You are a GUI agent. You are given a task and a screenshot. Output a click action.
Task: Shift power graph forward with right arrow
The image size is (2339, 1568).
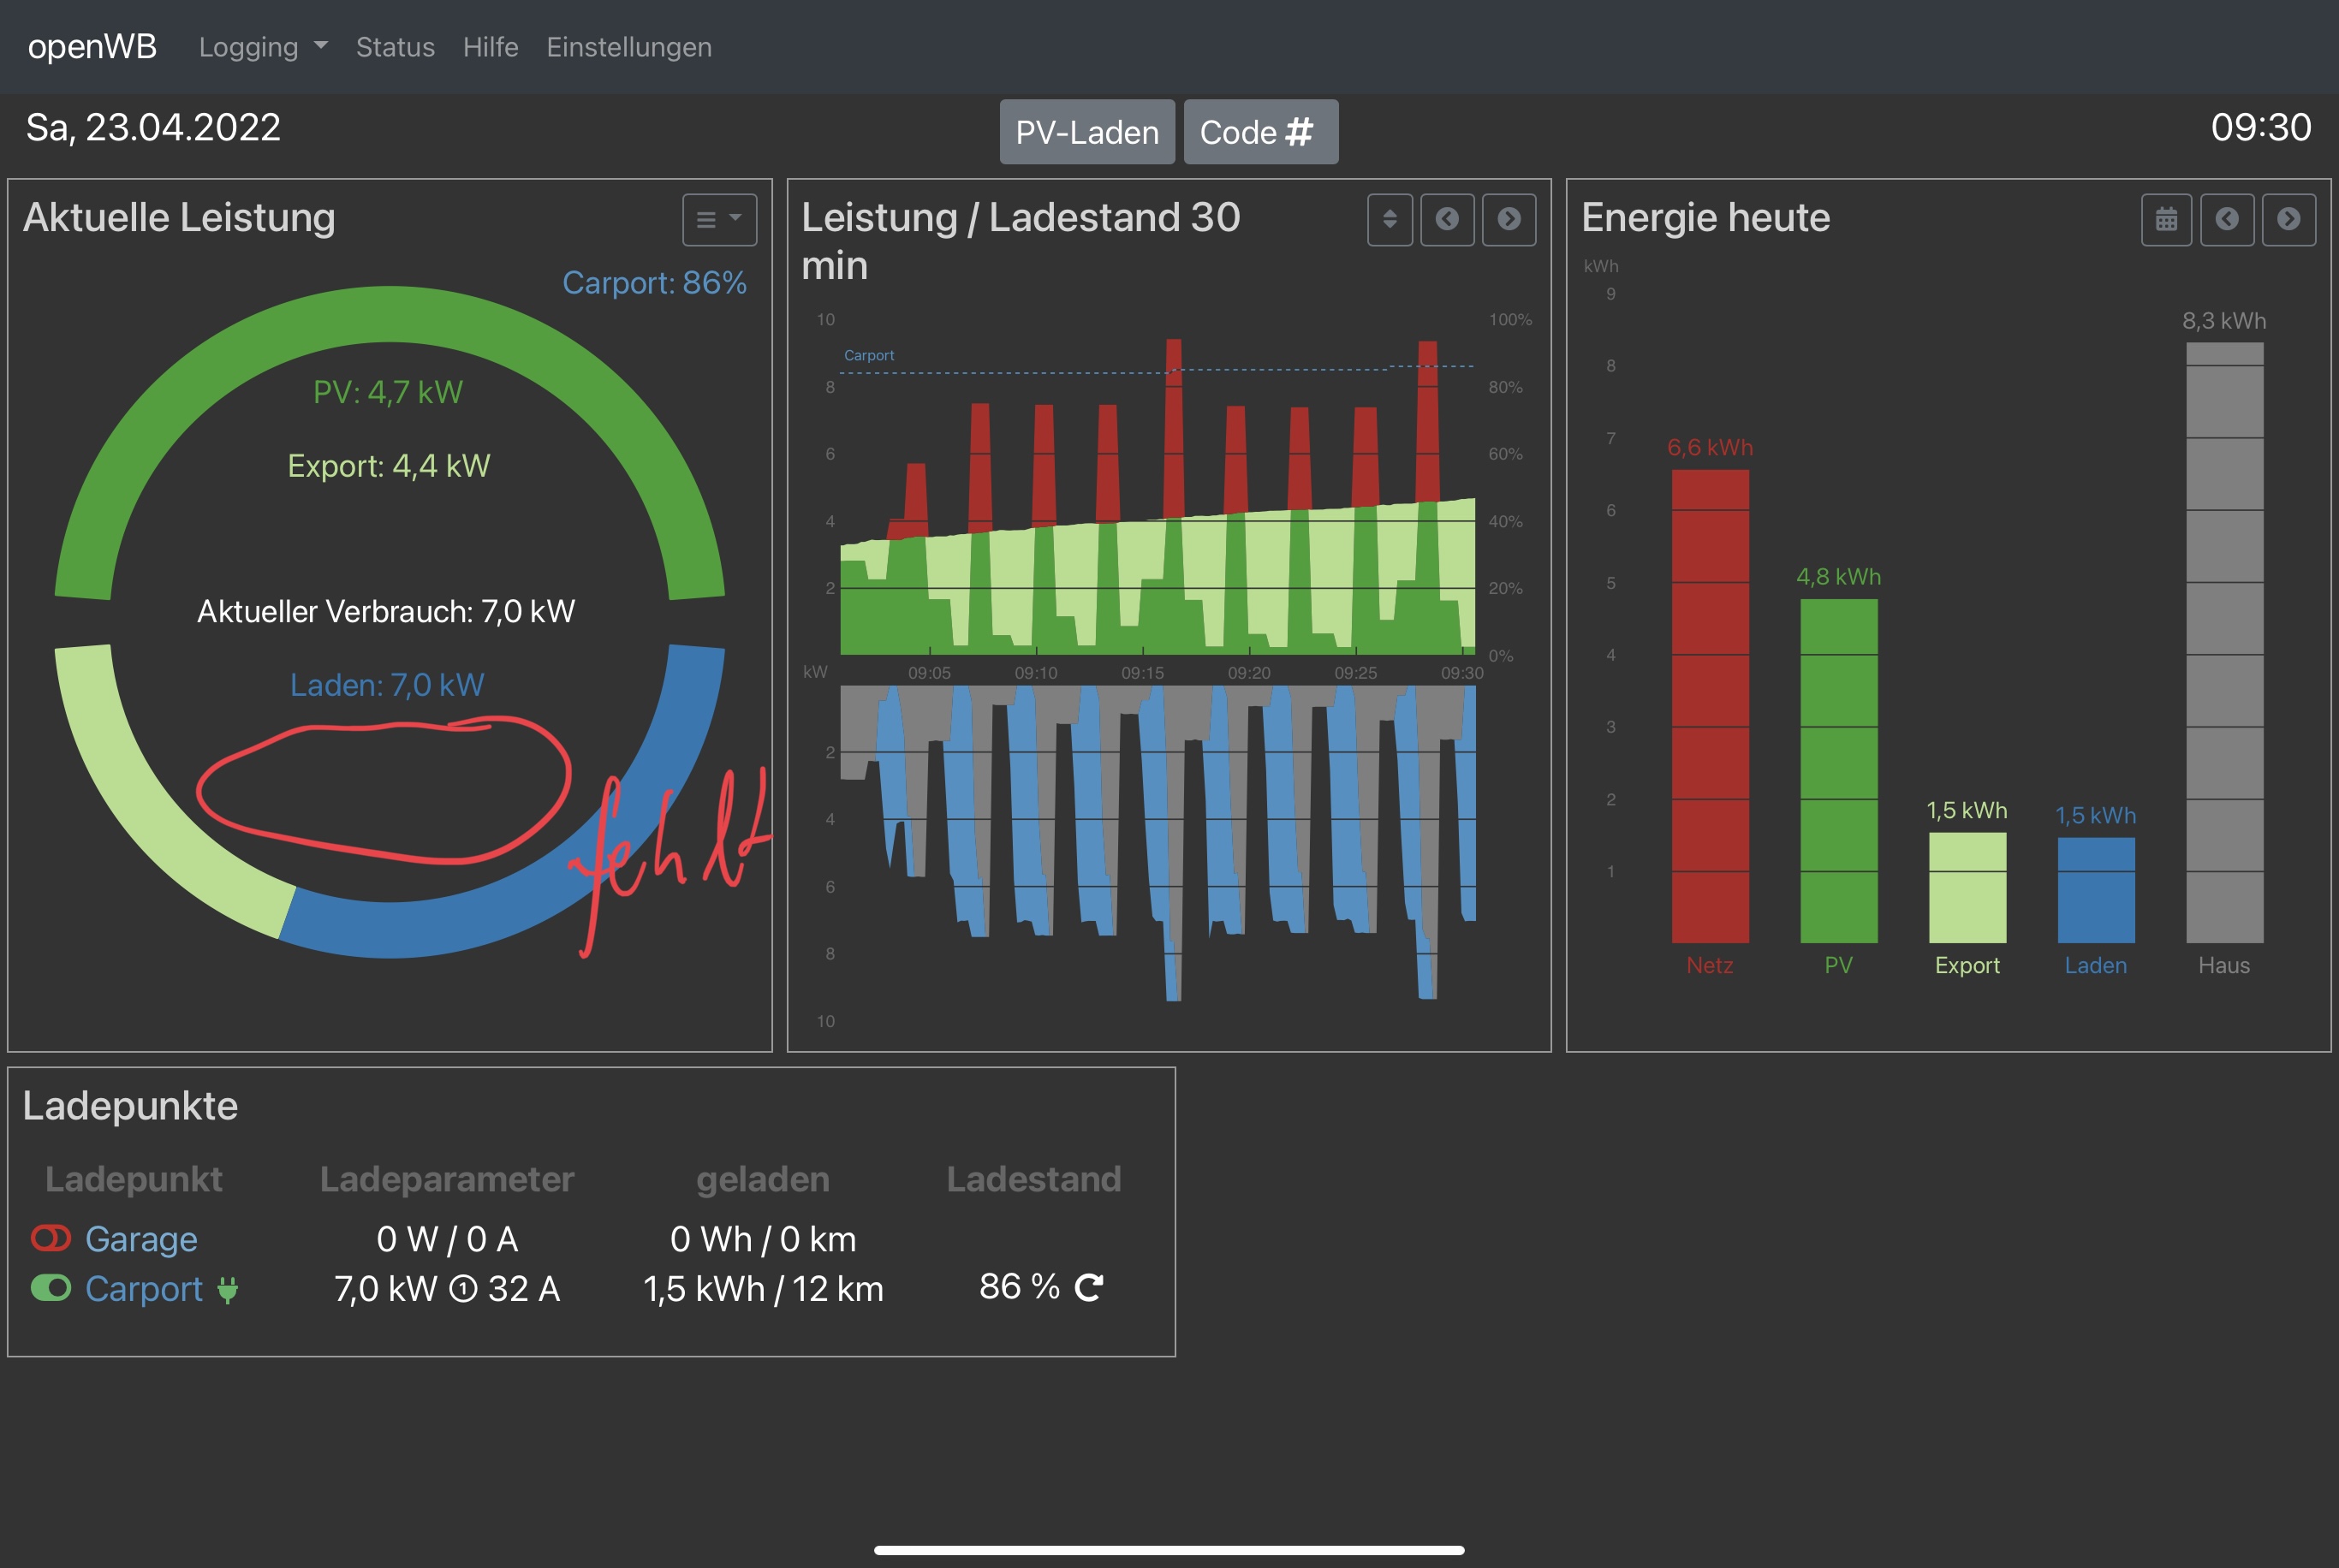[1509, 219]
